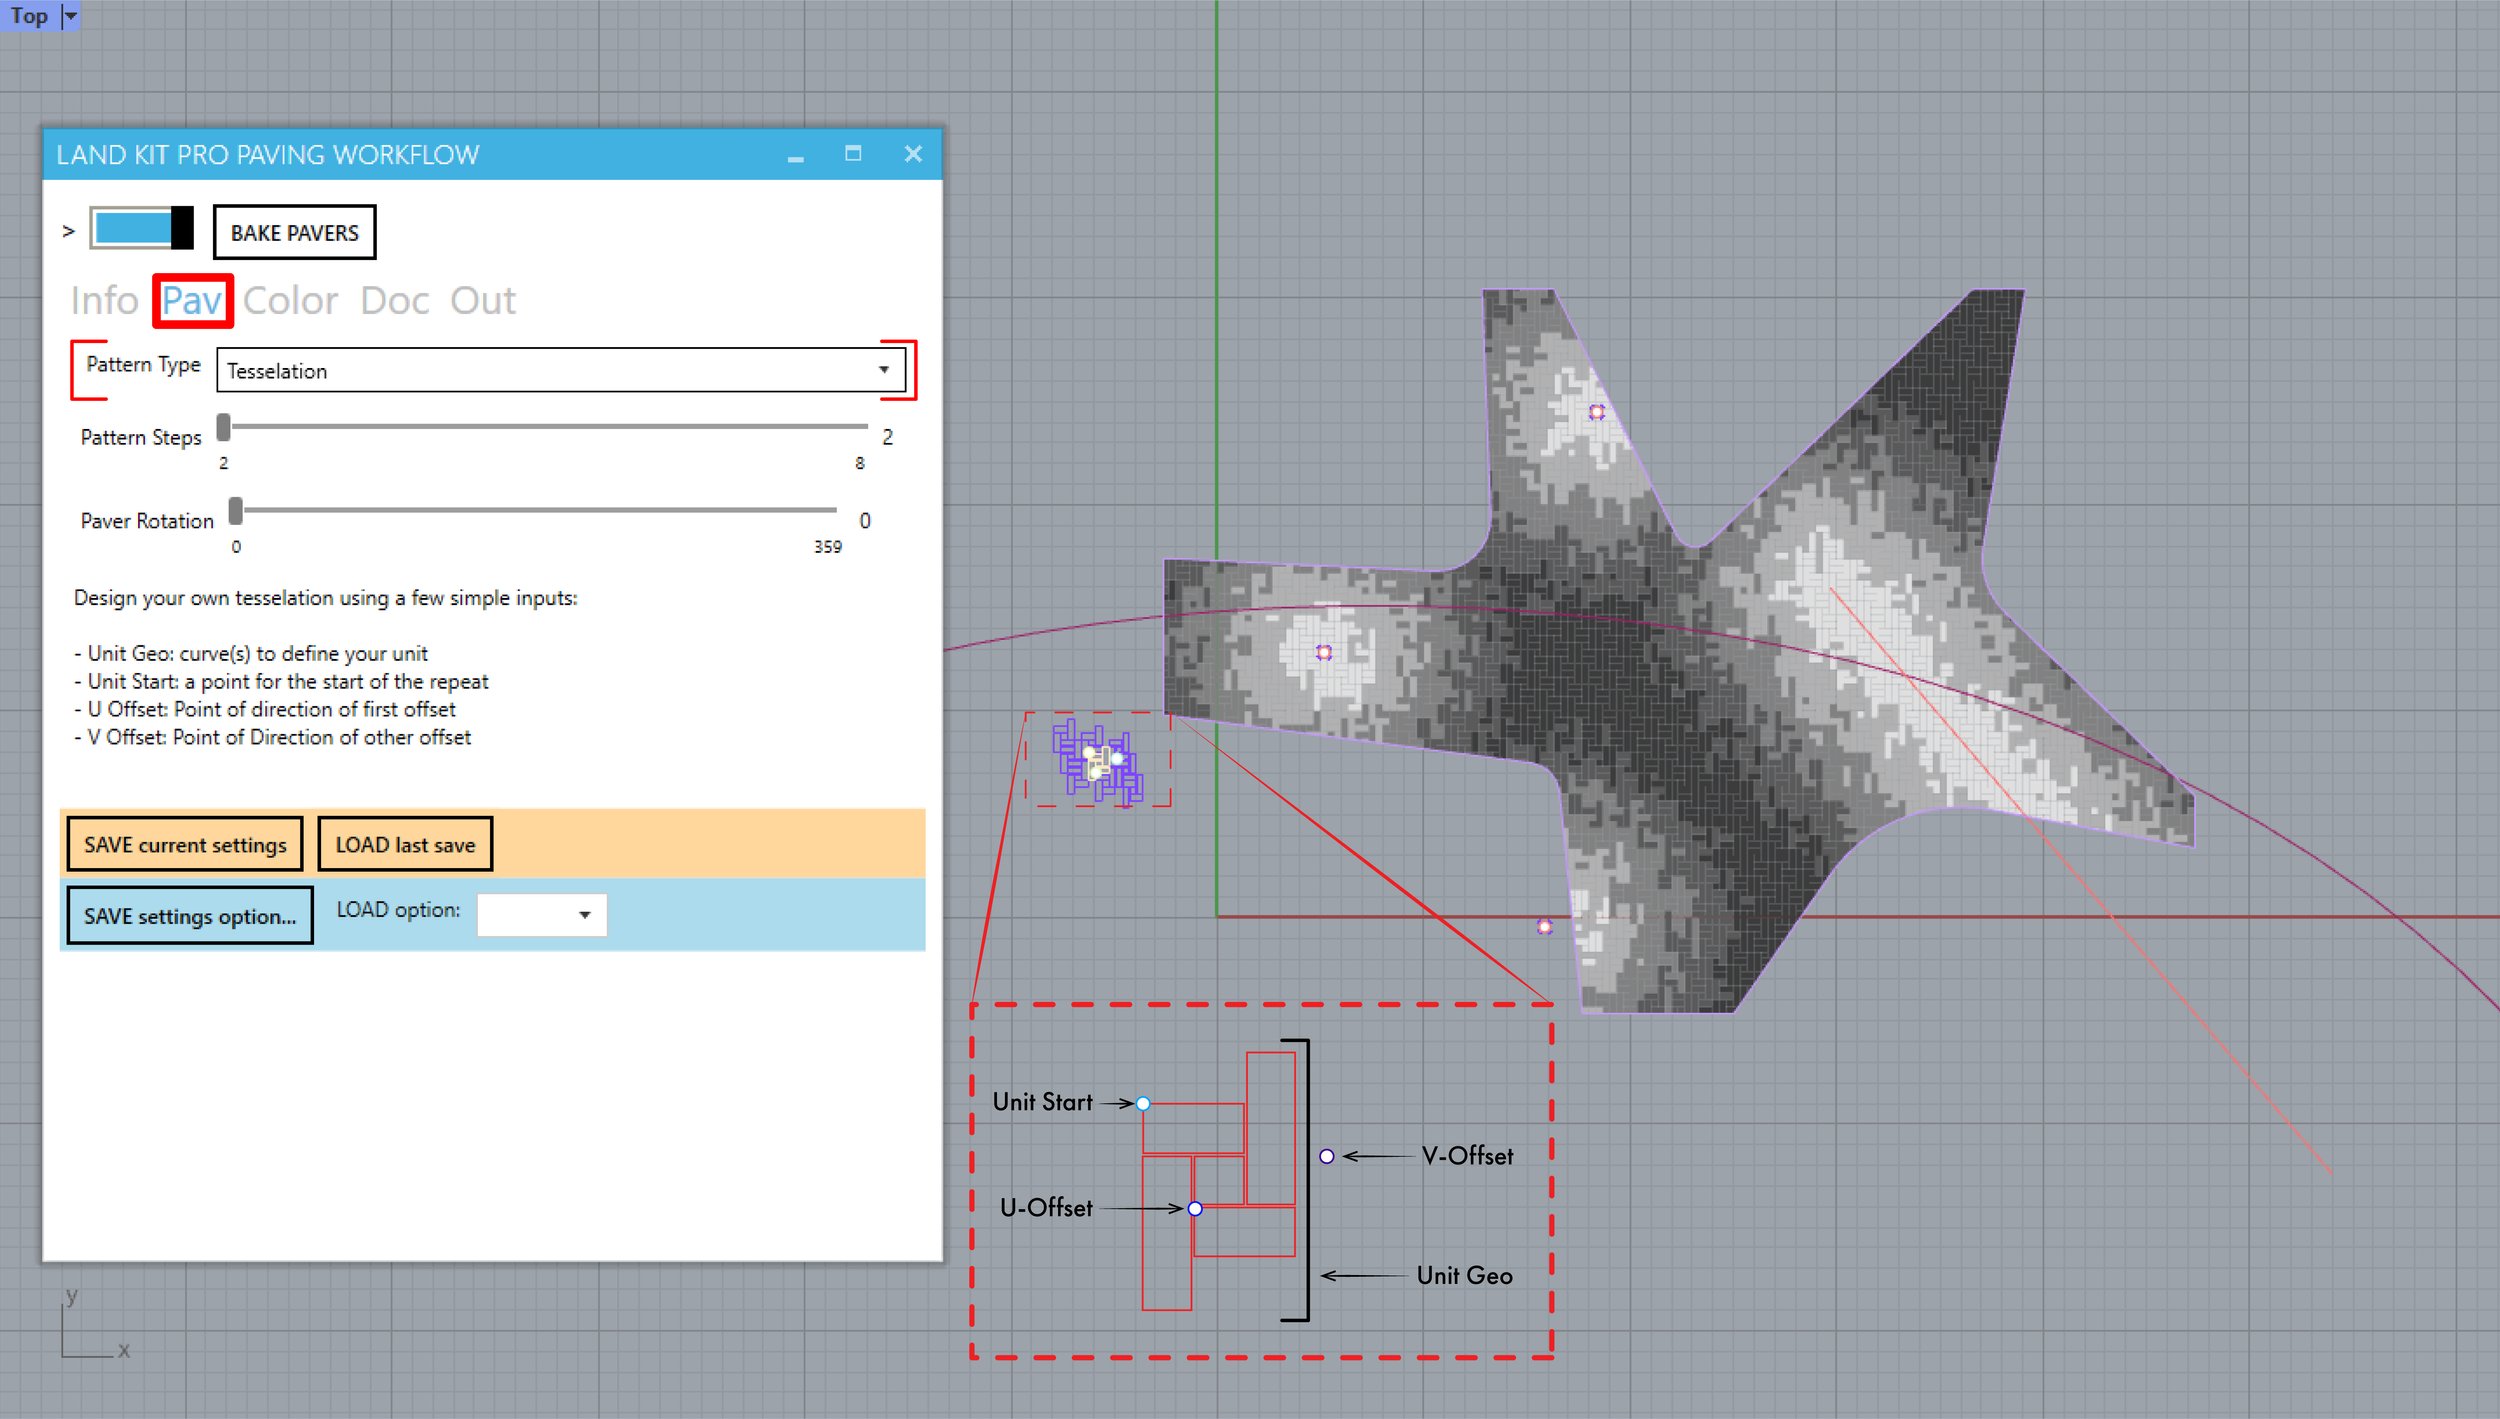Expand LOAD option dropdown
This screenshot has width=2500, height=1419.
(x=584, y=912)
